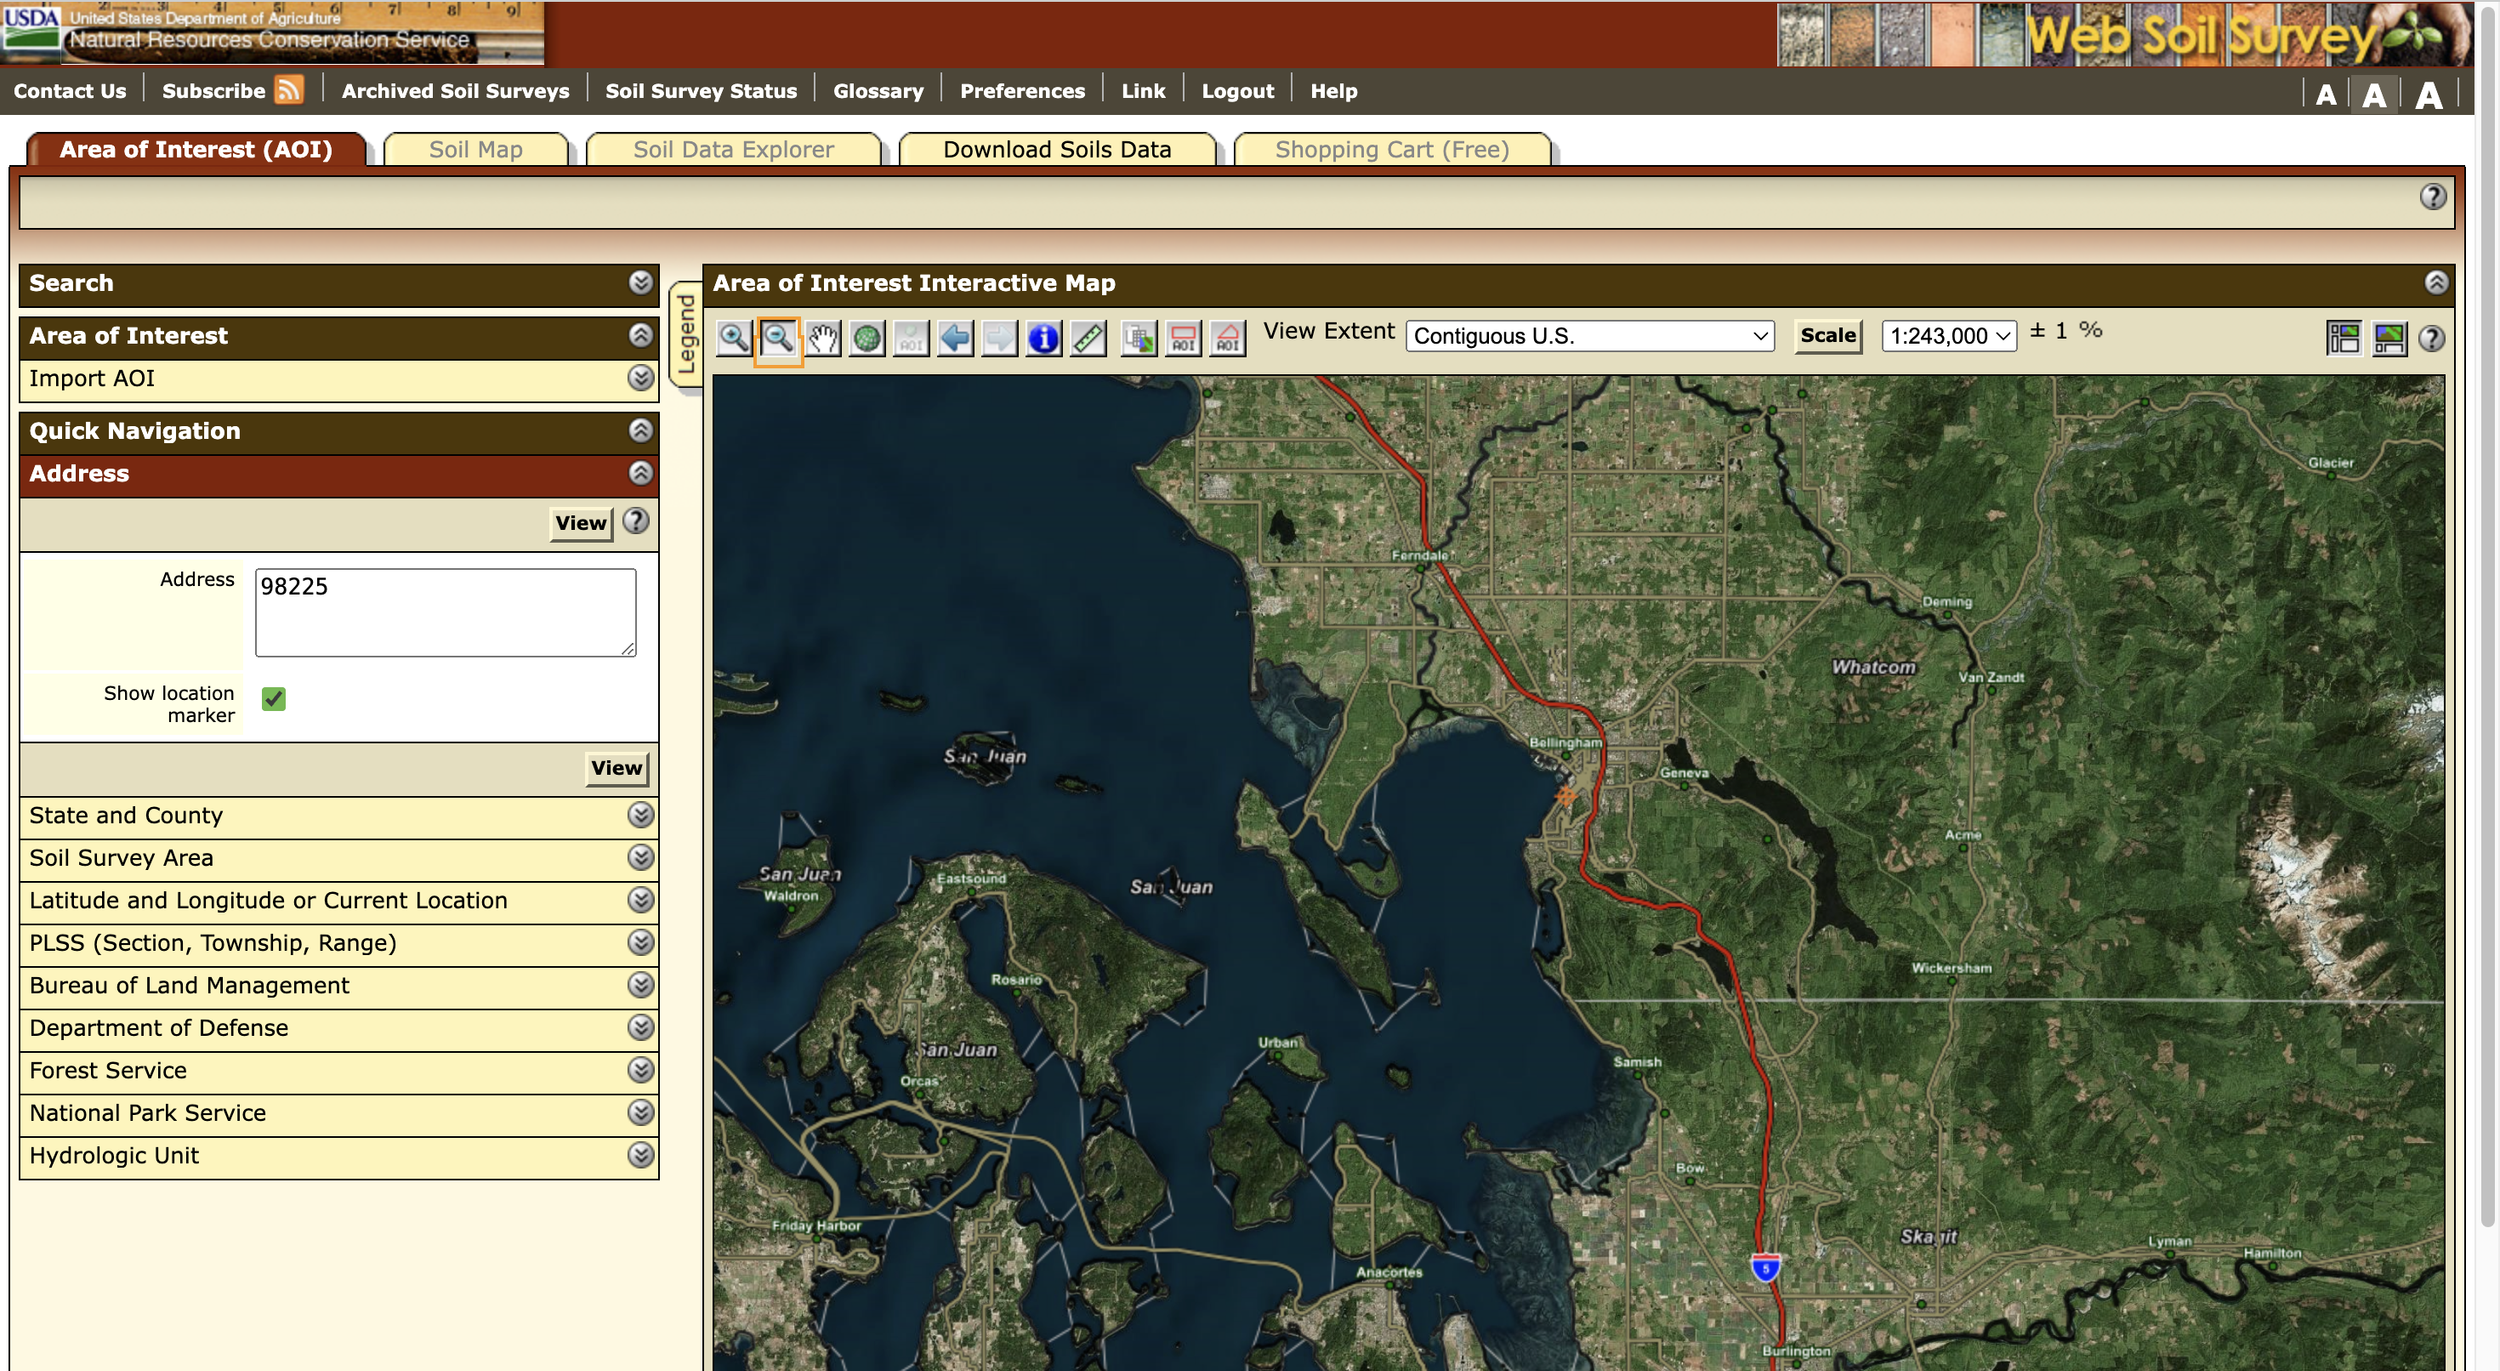
Task: Open the Subscribe RSS feed icon
Action: (x=289, y=90)
